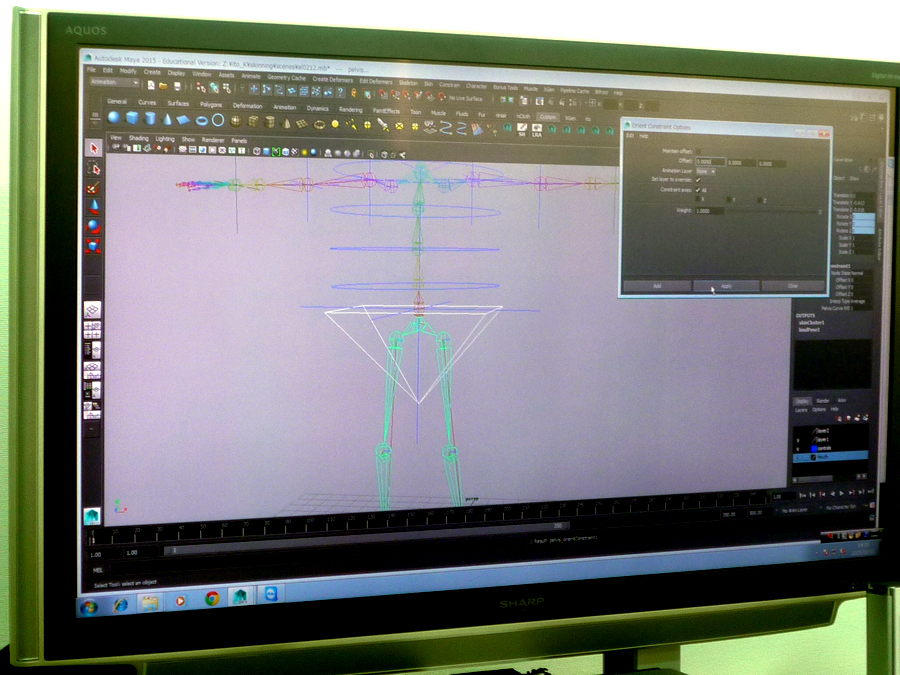This screenshot has width=900, height=675.
Task: Click the Add button in Orient Constraint Options
Action: click(x=657, y=286)
